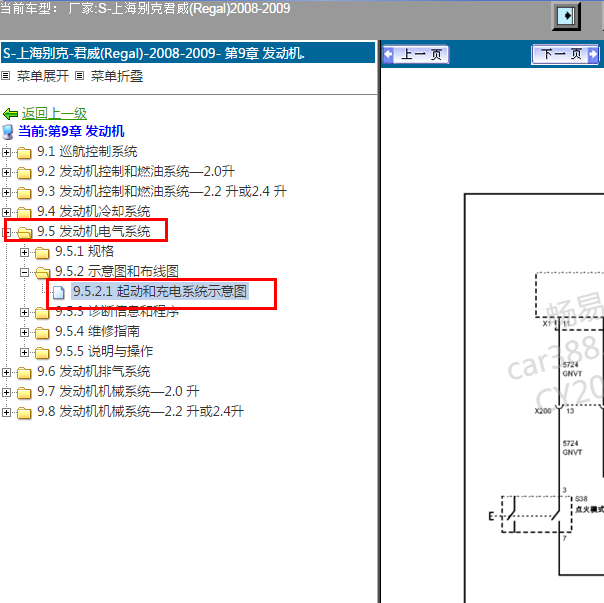Click folder icon of 9.2 发动机控制和燃油系统

coord(24,173)
